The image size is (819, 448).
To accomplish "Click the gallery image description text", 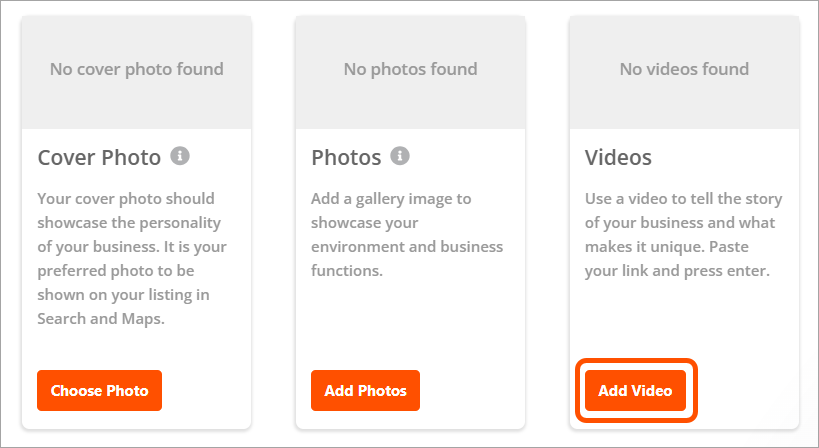I will tap(407, 234).
